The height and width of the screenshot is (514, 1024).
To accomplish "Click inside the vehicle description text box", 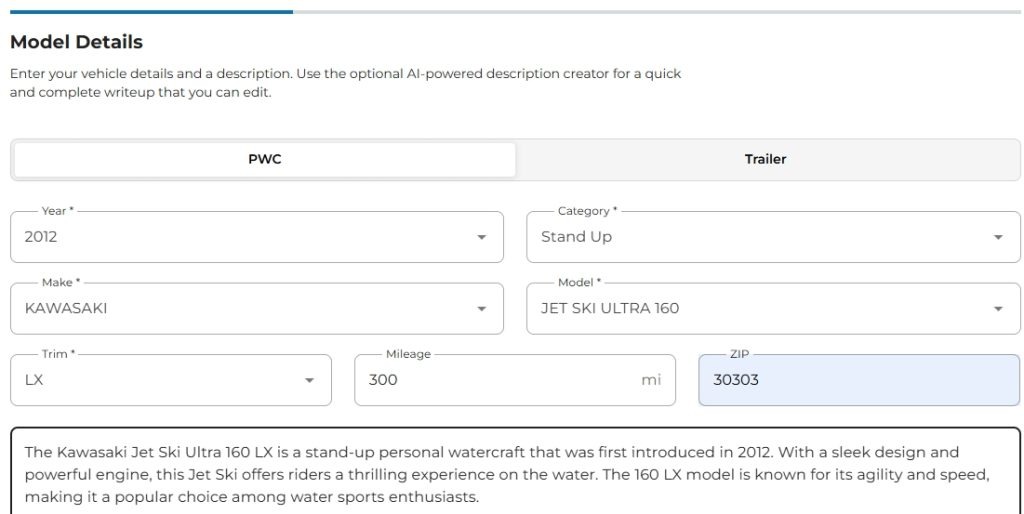I will pos(515,474).
